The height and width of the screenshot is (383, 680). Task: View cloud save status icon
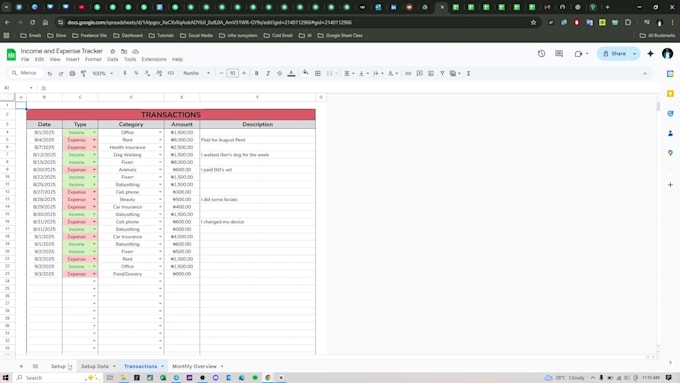tap(135, 51)
